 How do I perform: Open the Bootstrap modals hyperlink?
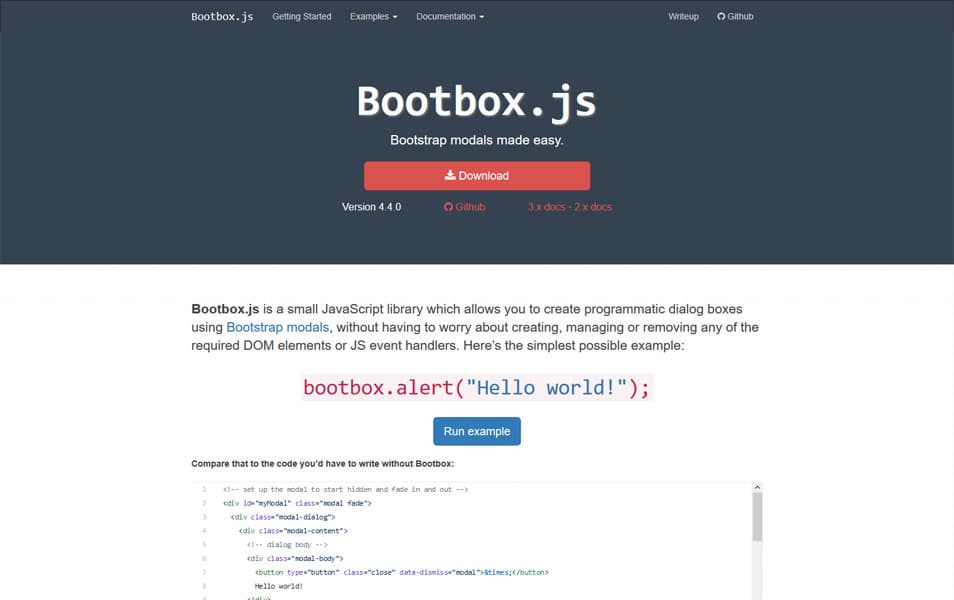pos(277,327)
